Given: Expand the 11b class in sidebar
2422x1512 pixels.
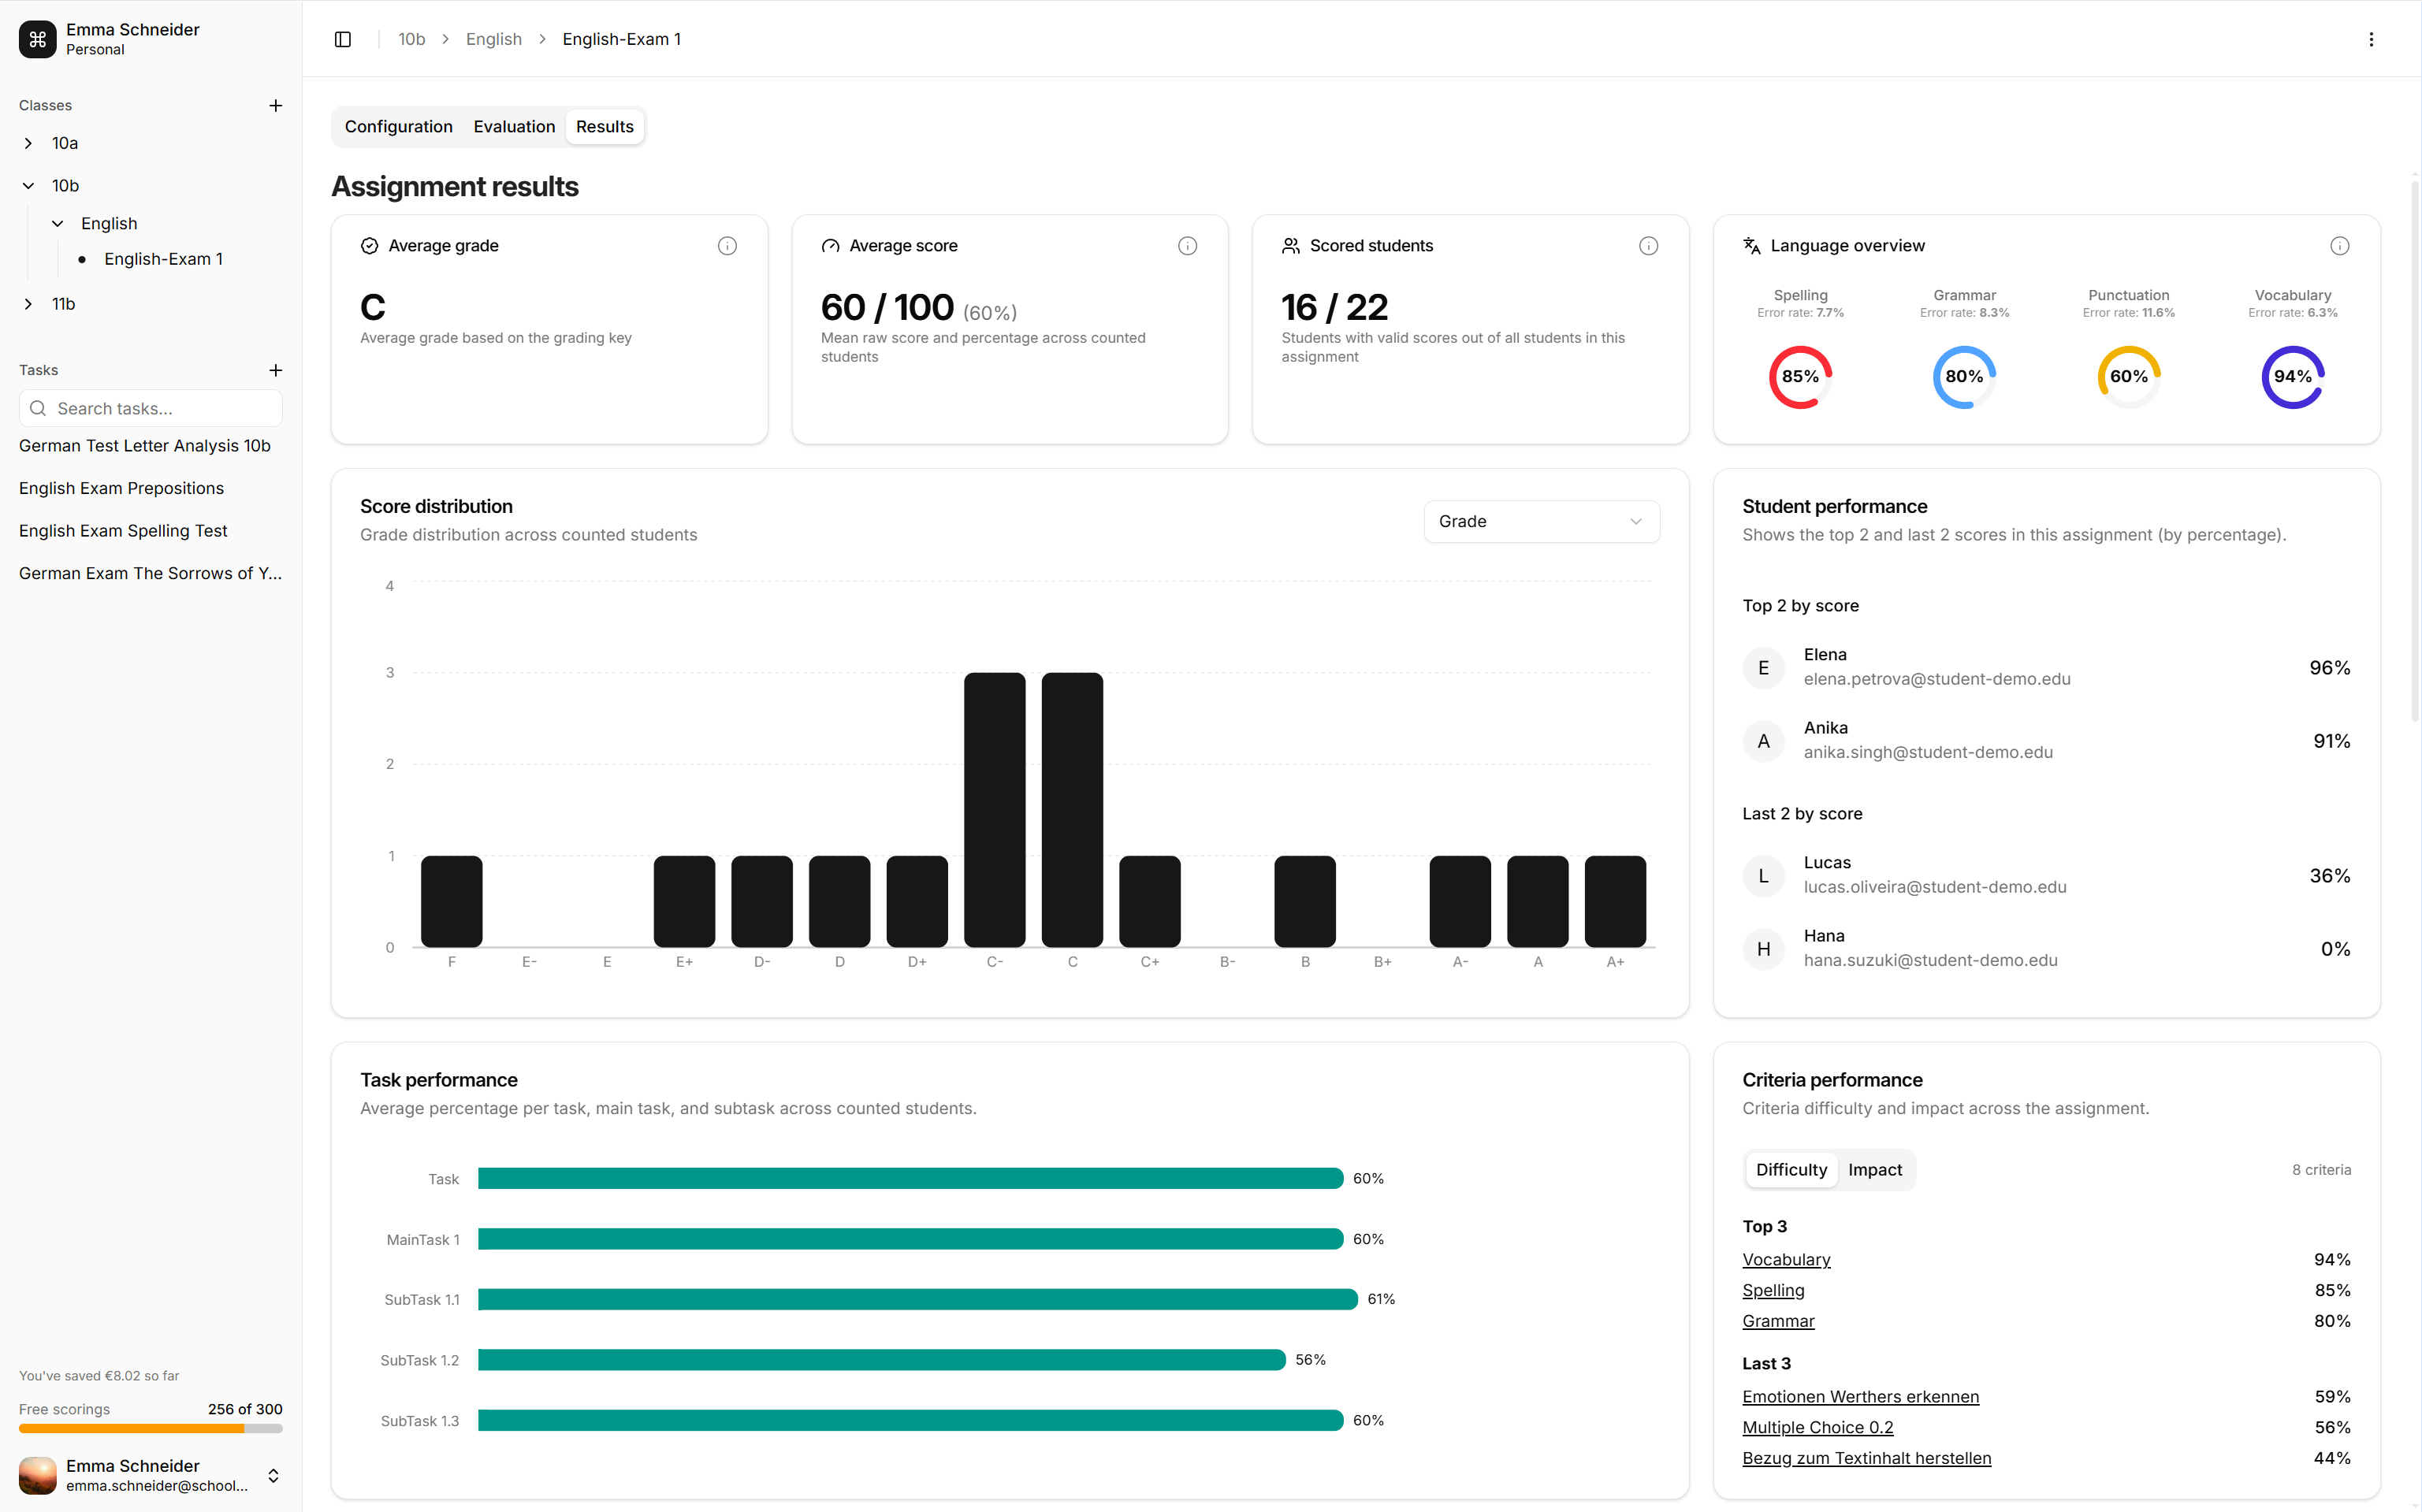Looking at the screenshot, I should (x=27, y=303).
